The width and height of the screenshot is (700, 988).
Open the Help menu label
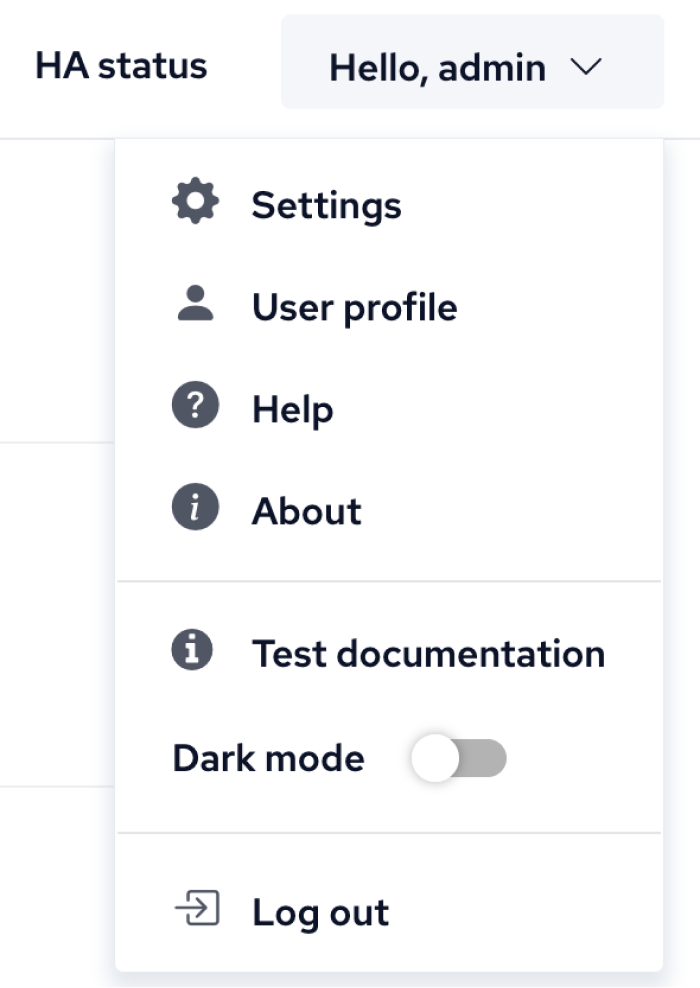[292, 409]
